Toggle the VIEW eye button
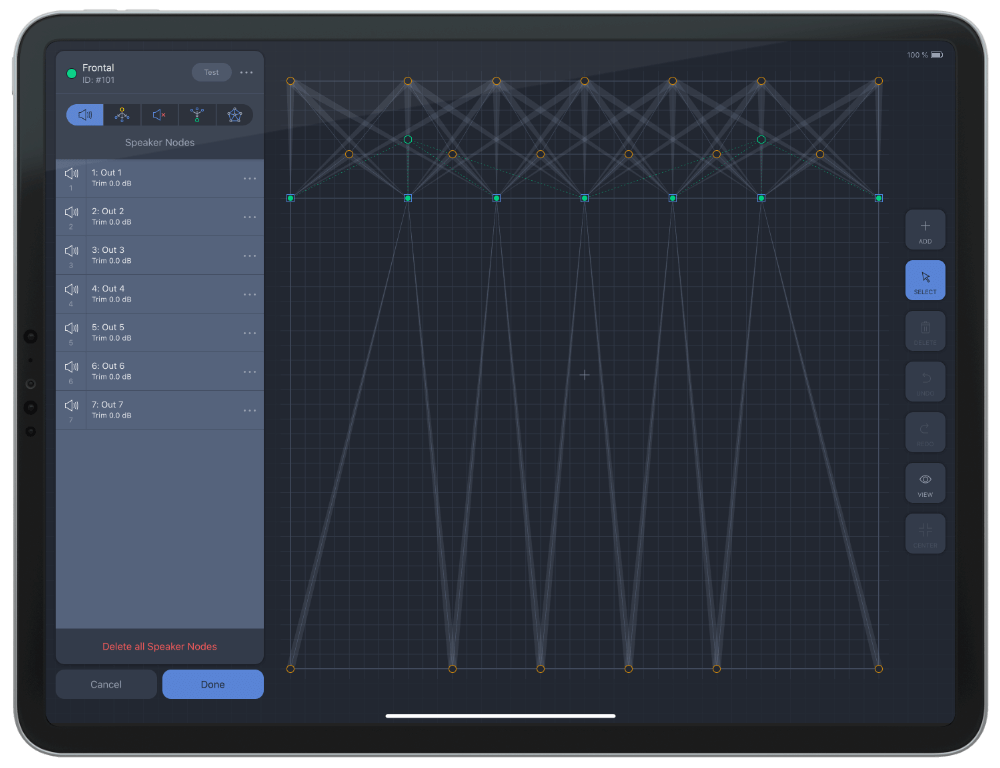The width and height of the screenshot is (1000, 768). tap(925, 483)
